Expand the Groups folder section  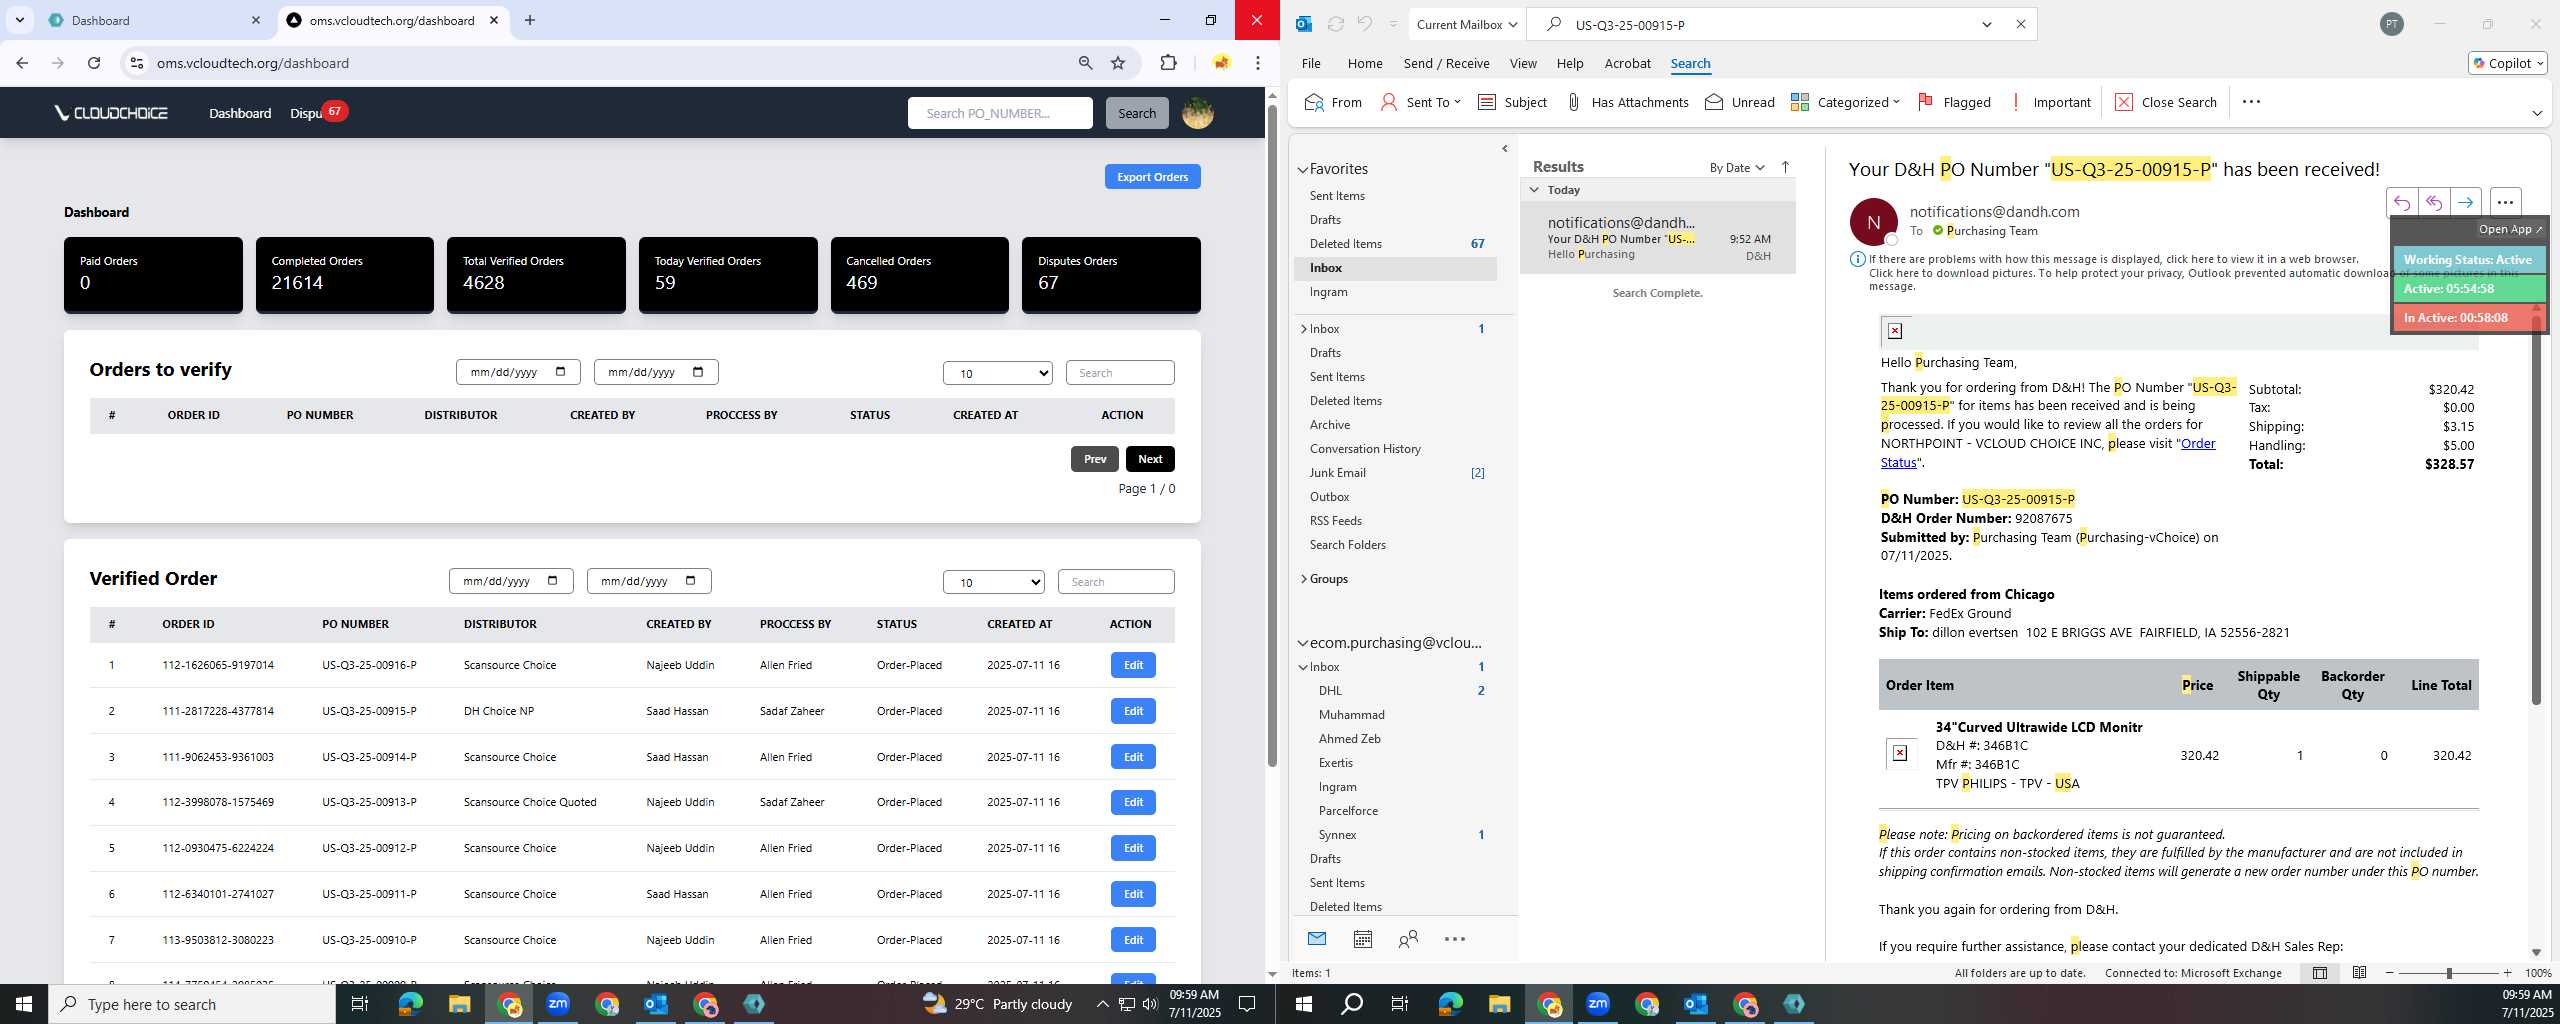(x=1304, y=579)
